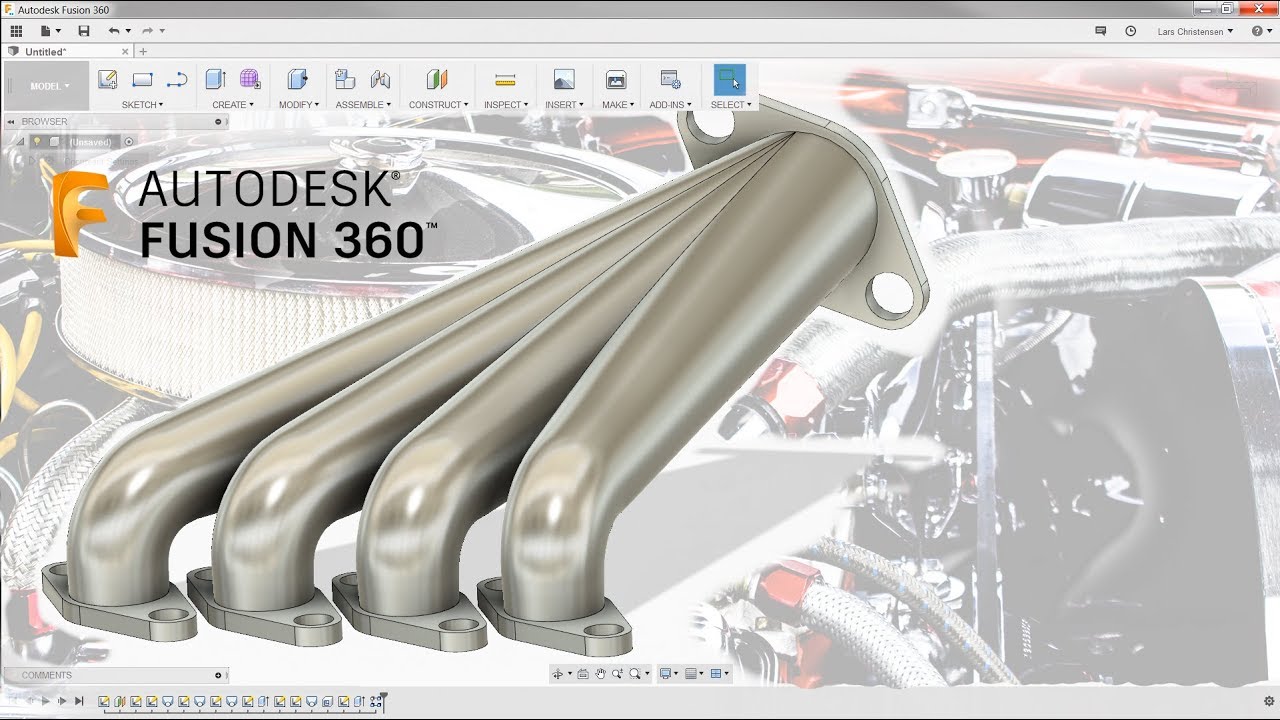Open the notifications icon beside the clock
The image size is (1280, 720).
point(1101,31)
